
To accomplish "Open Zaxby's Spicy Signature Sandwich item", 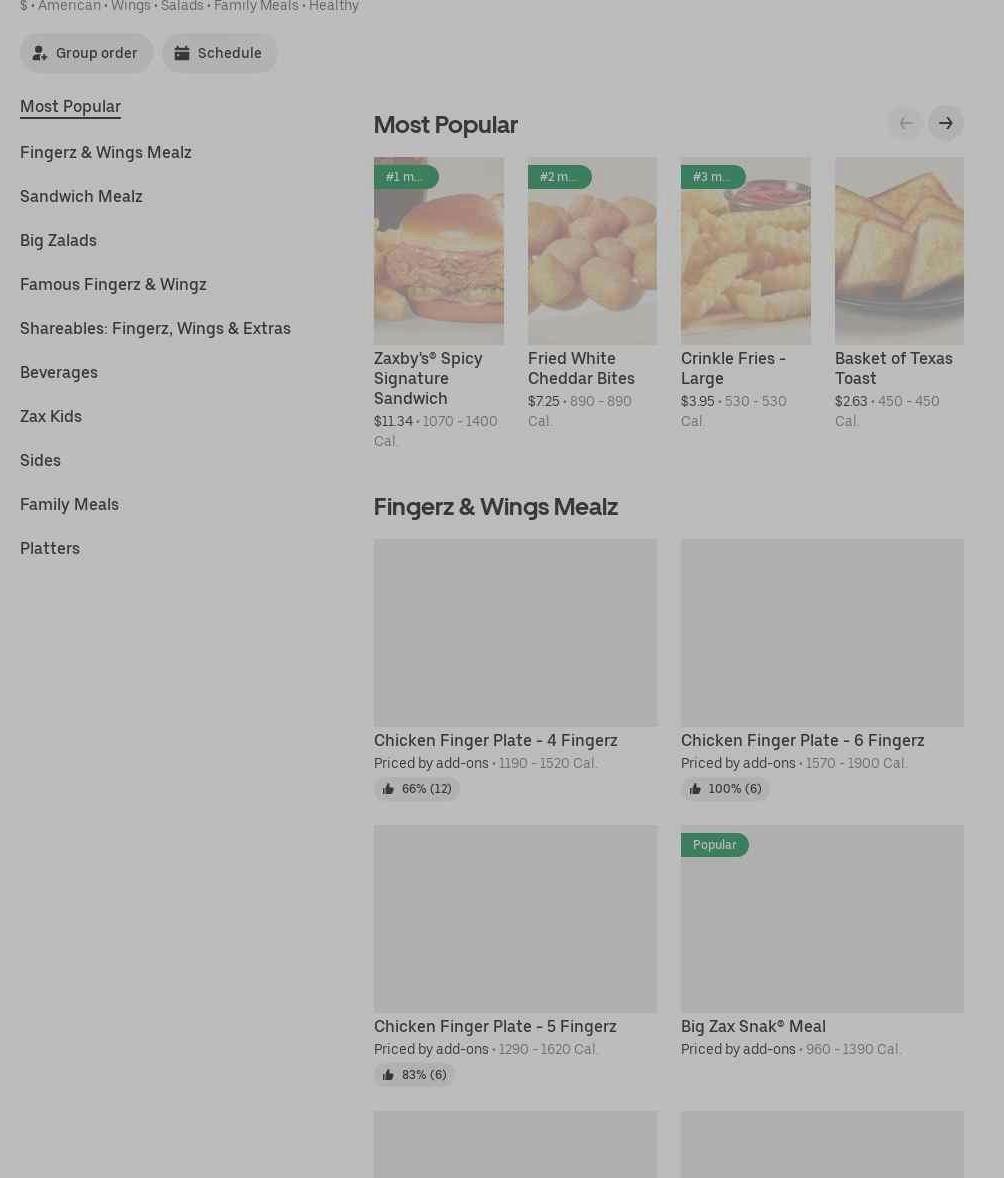I will click(439, 303).
